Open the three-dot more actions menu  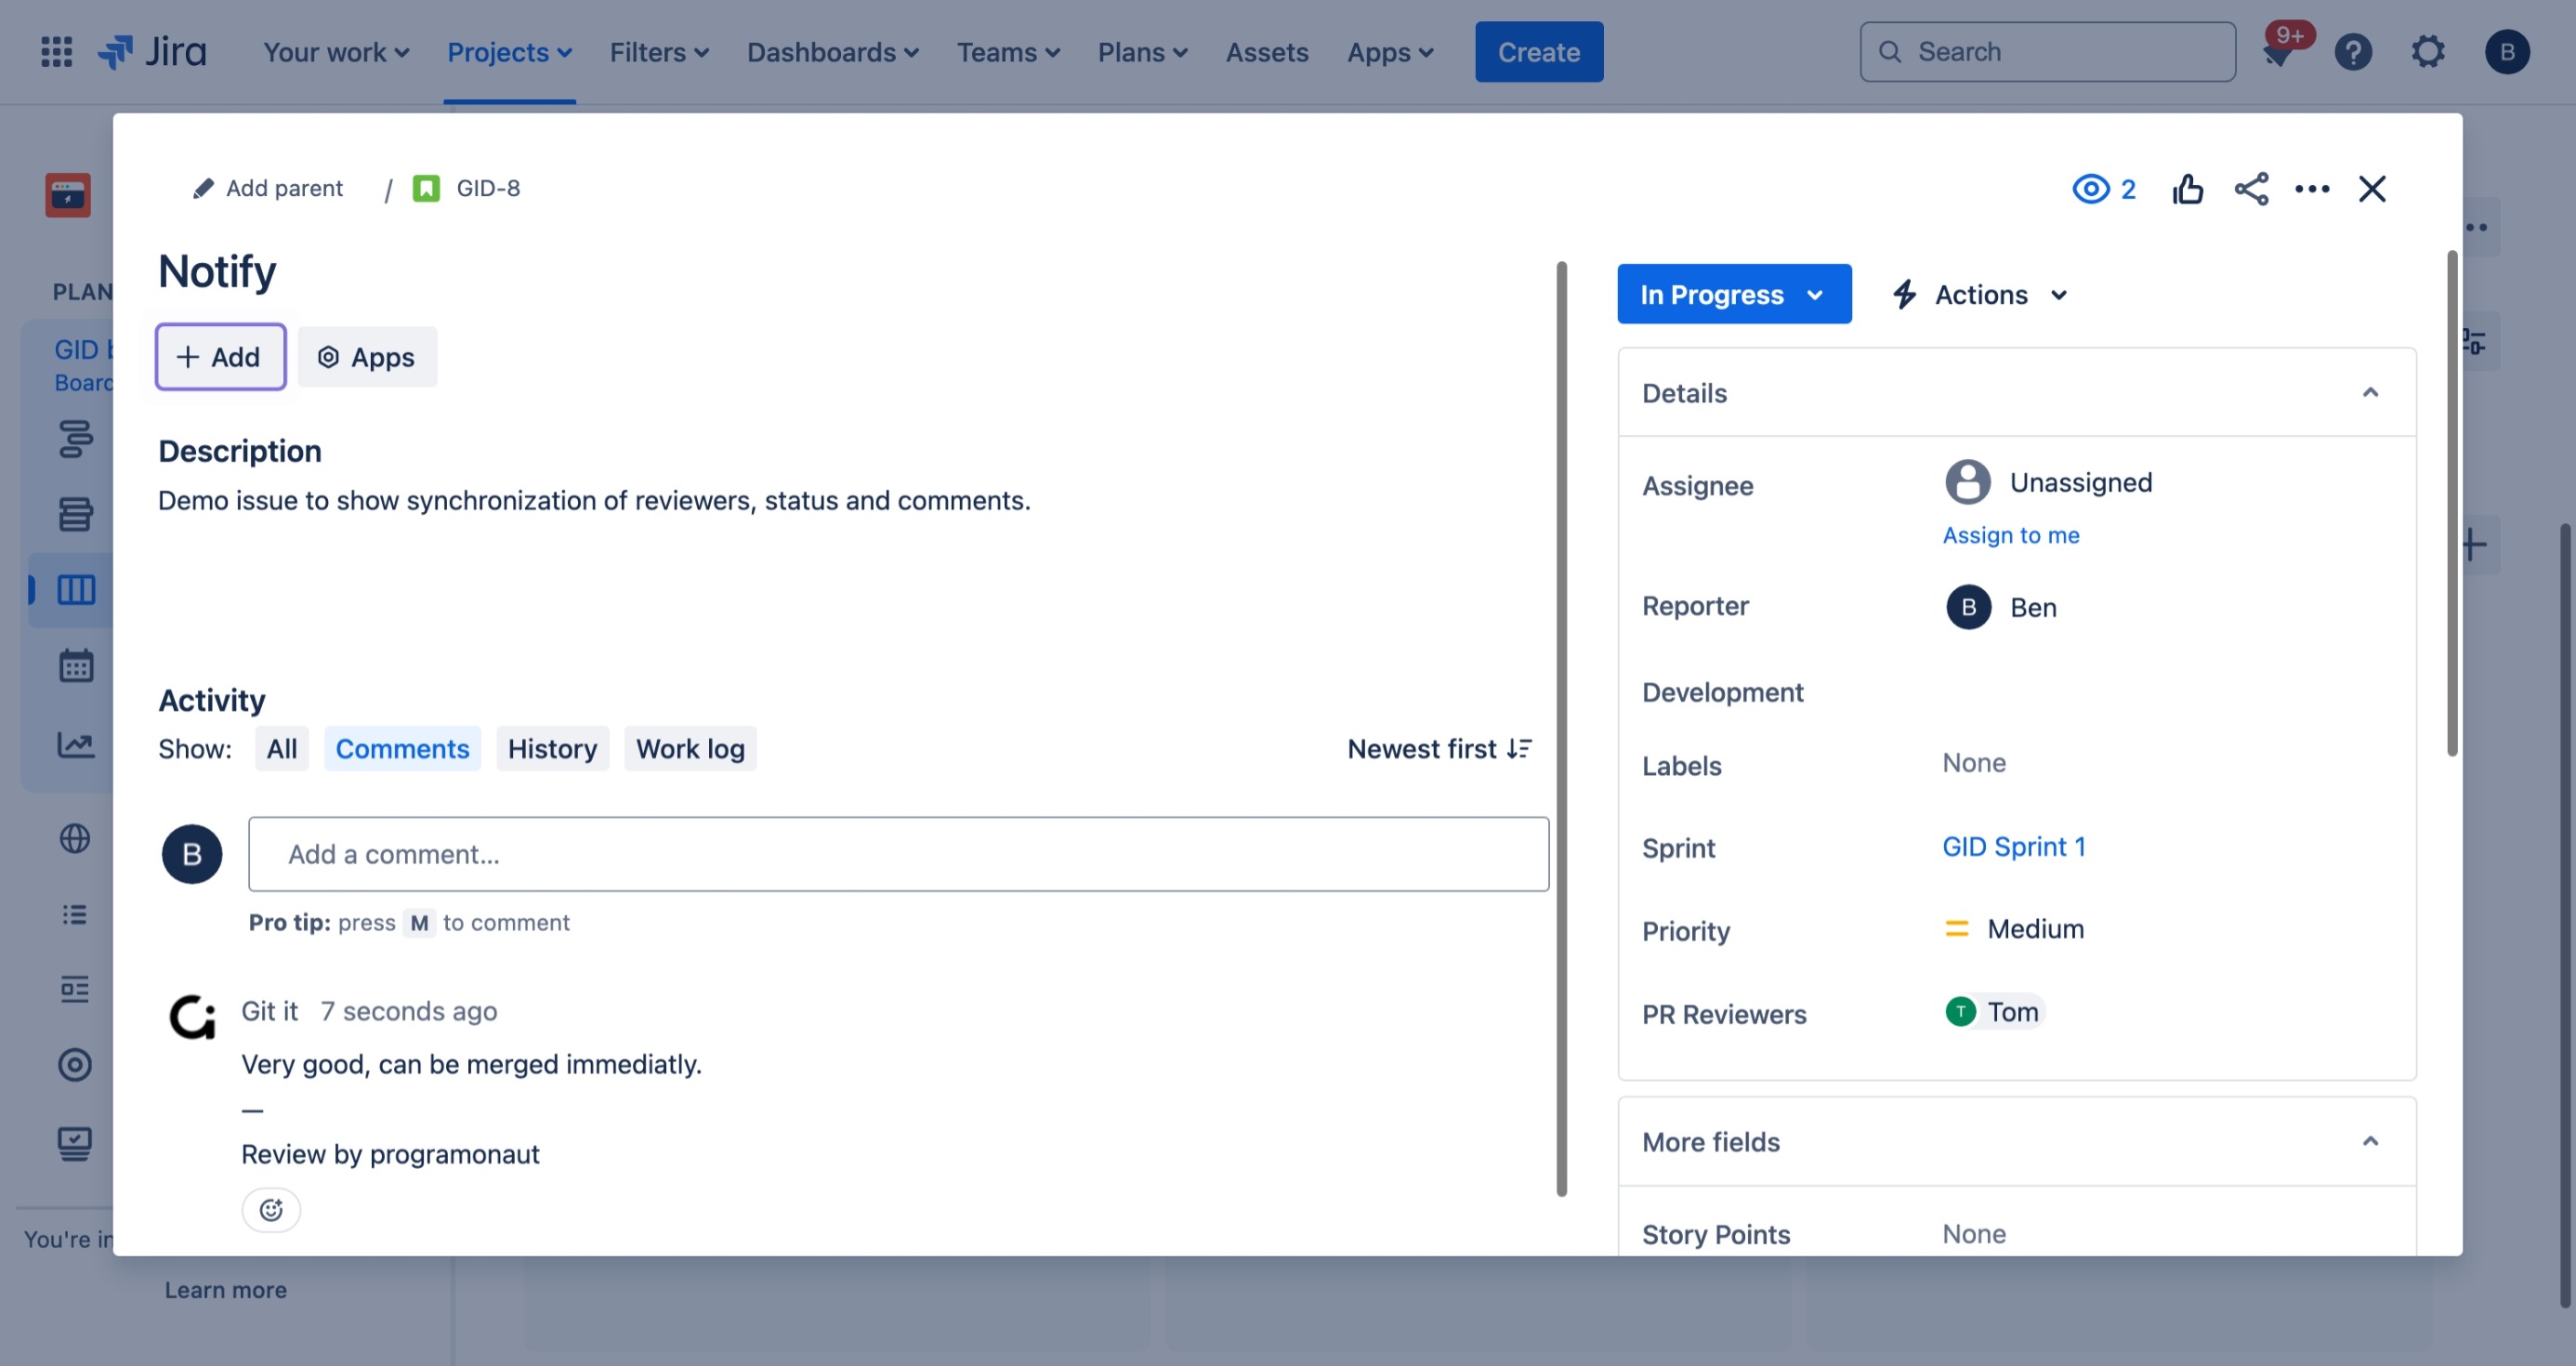(2311, 189)
